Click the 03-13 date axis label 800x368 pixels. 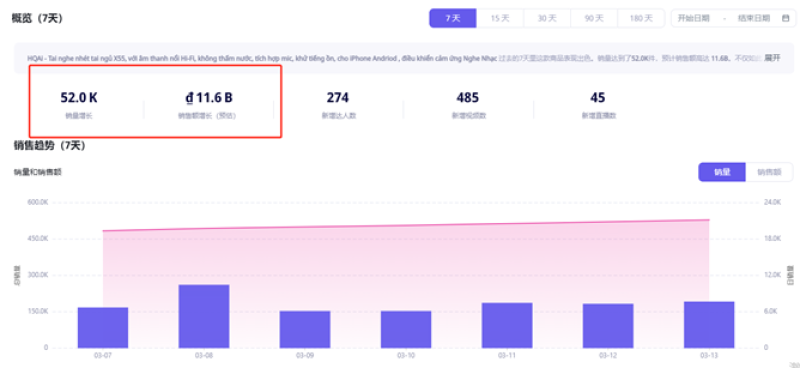(709, 355)
